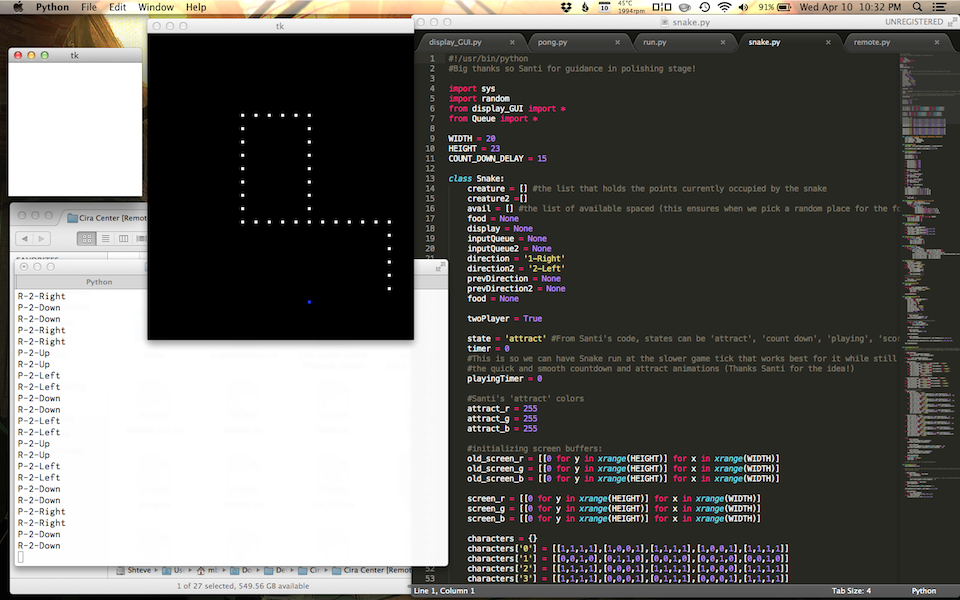
Task: Click the Finder back arrow button
Action: point(24,239)
